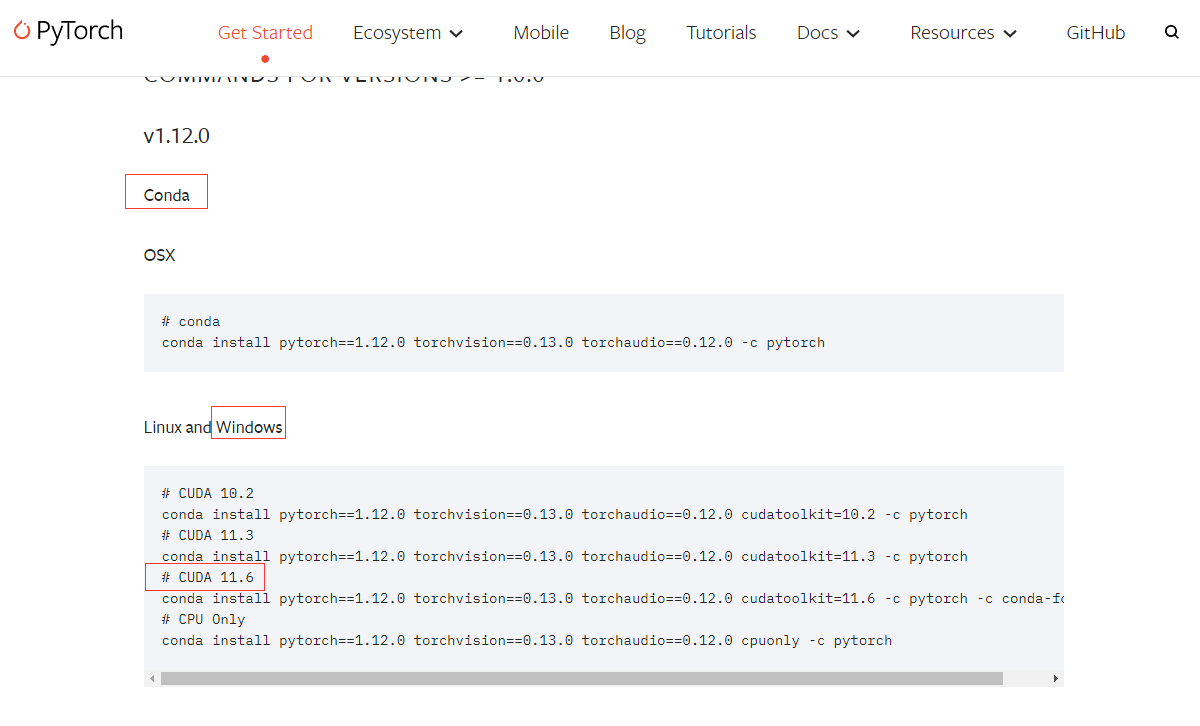Click the OSX section heading
Image resolution: width=1200 pixels, height=726 pixels.
click(x=159, y=255)
